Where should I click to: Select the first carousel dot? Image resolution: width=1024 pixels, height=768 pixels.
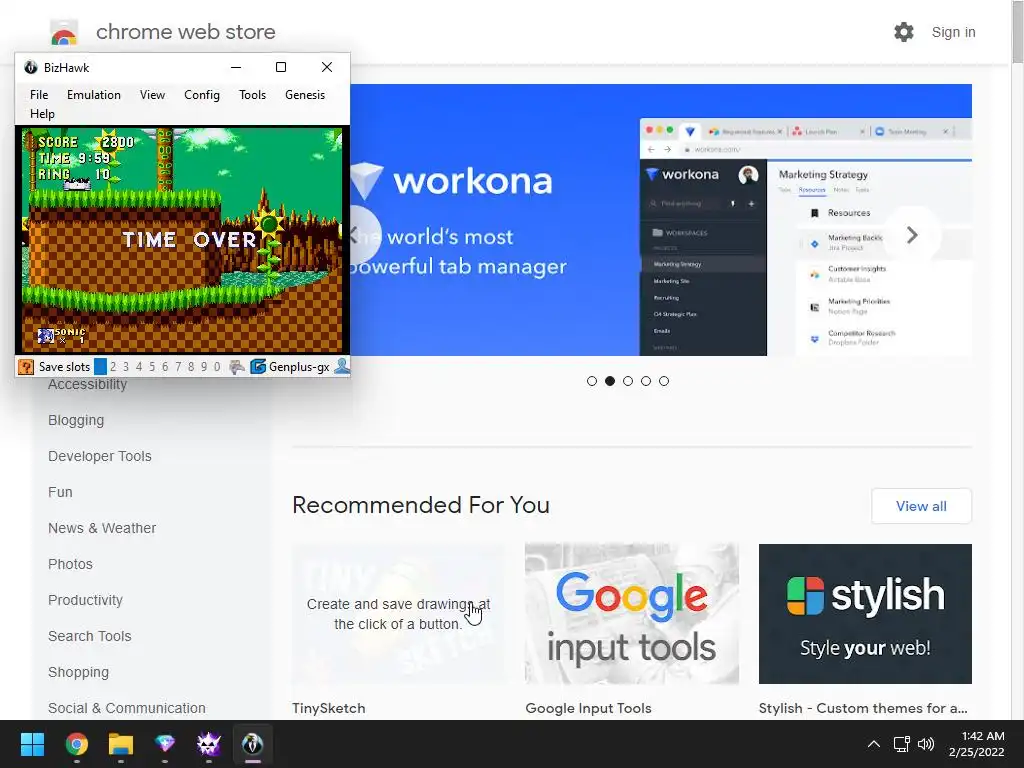(x=592, y=381)
